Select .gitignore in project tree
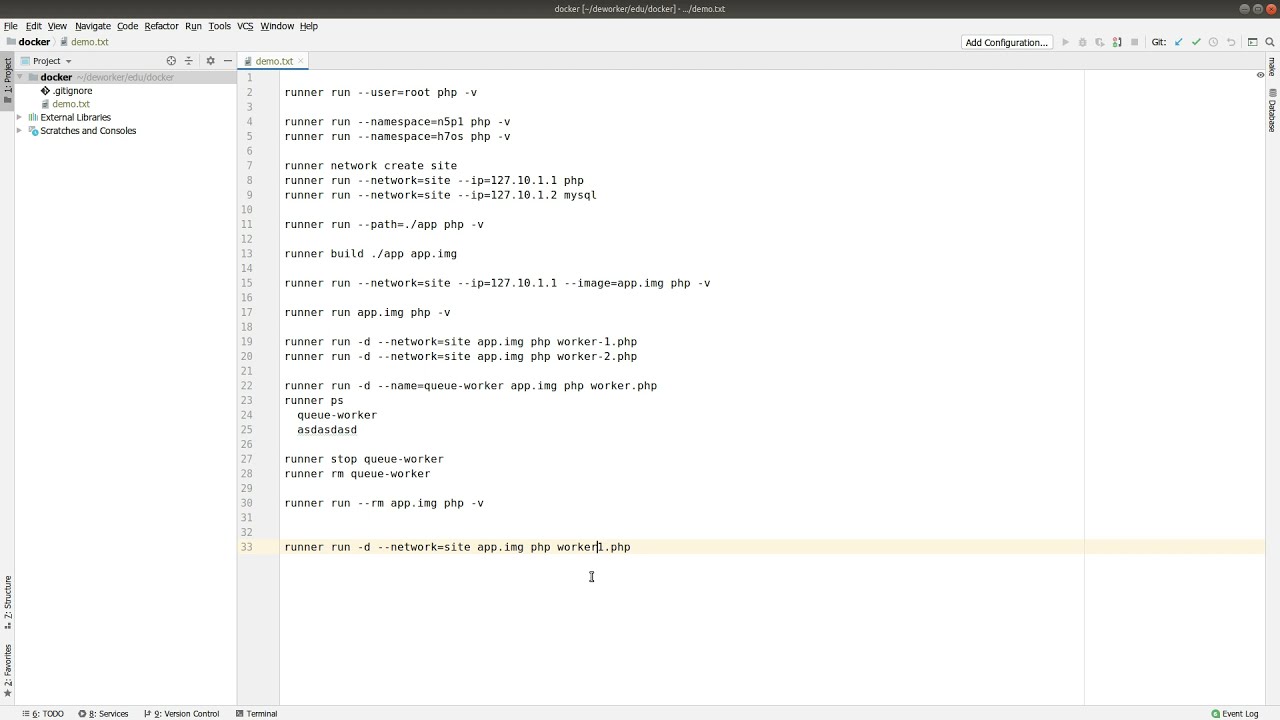1280x720 pixels. [x=72, y=91]
